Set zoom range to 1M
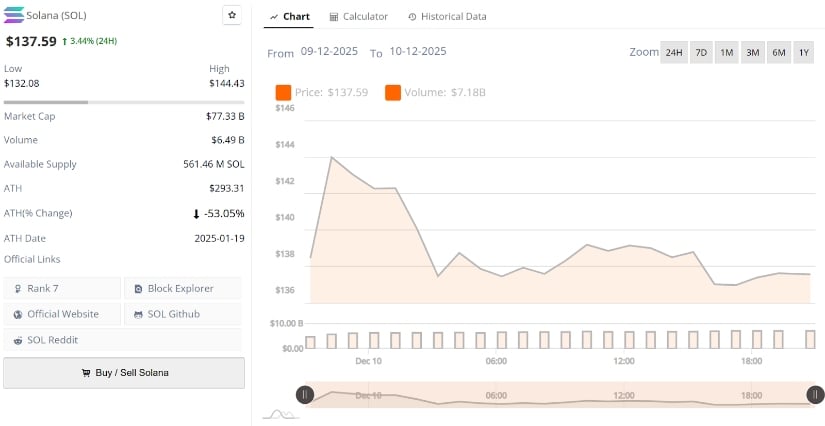Viewport: 825px width, 426px height. point(727,52)
